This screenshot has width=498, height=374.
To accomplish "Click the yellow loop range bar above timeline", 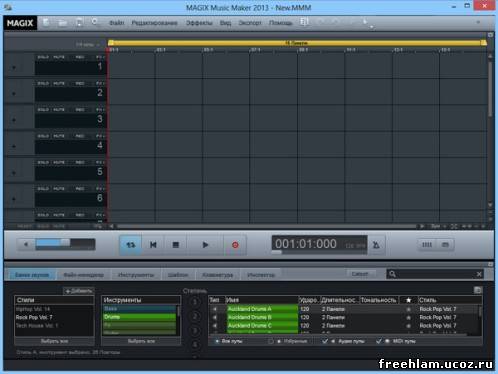I will (297, 43).
